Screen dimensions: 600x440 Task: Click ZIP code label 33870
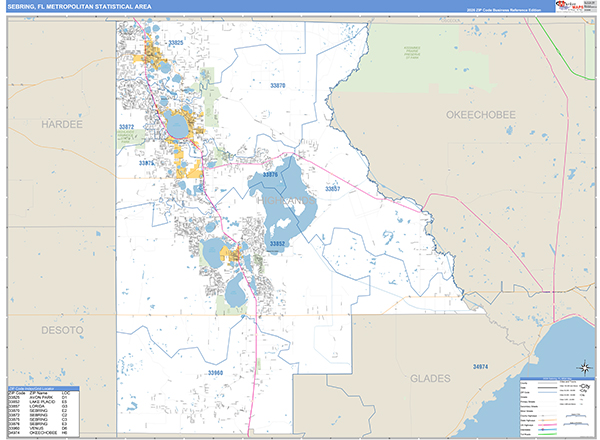pyautogui.click(x=278, y=85)
